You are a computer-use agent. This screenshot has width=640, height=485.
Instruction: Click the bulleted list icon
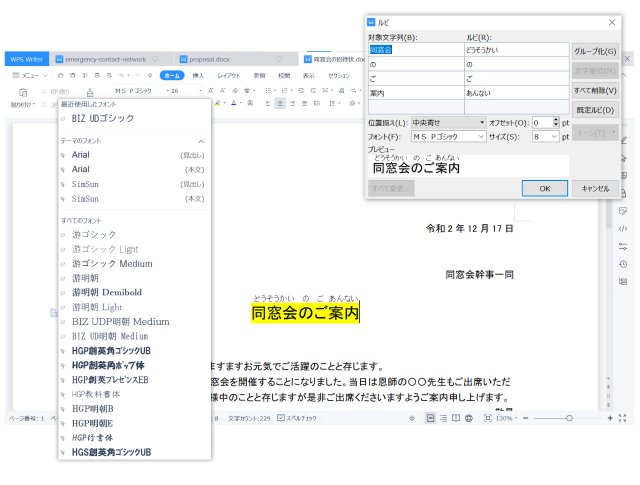coord(268,91)
